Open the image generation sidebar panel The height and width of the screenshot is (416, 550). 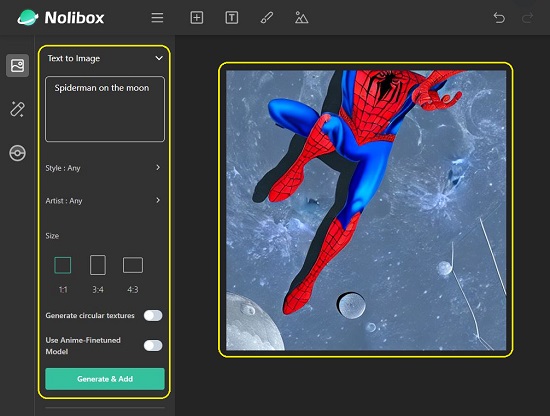17,66
